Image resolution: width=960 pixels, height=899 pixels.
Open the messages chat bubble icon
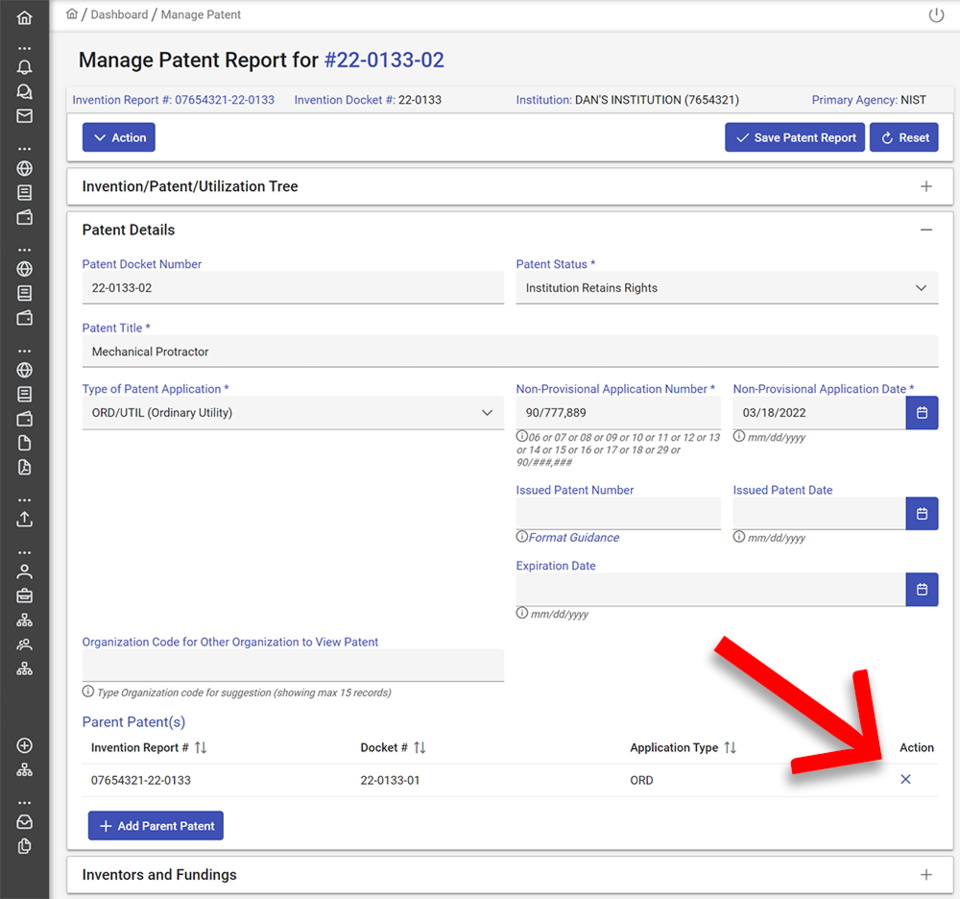click(25, 91)
